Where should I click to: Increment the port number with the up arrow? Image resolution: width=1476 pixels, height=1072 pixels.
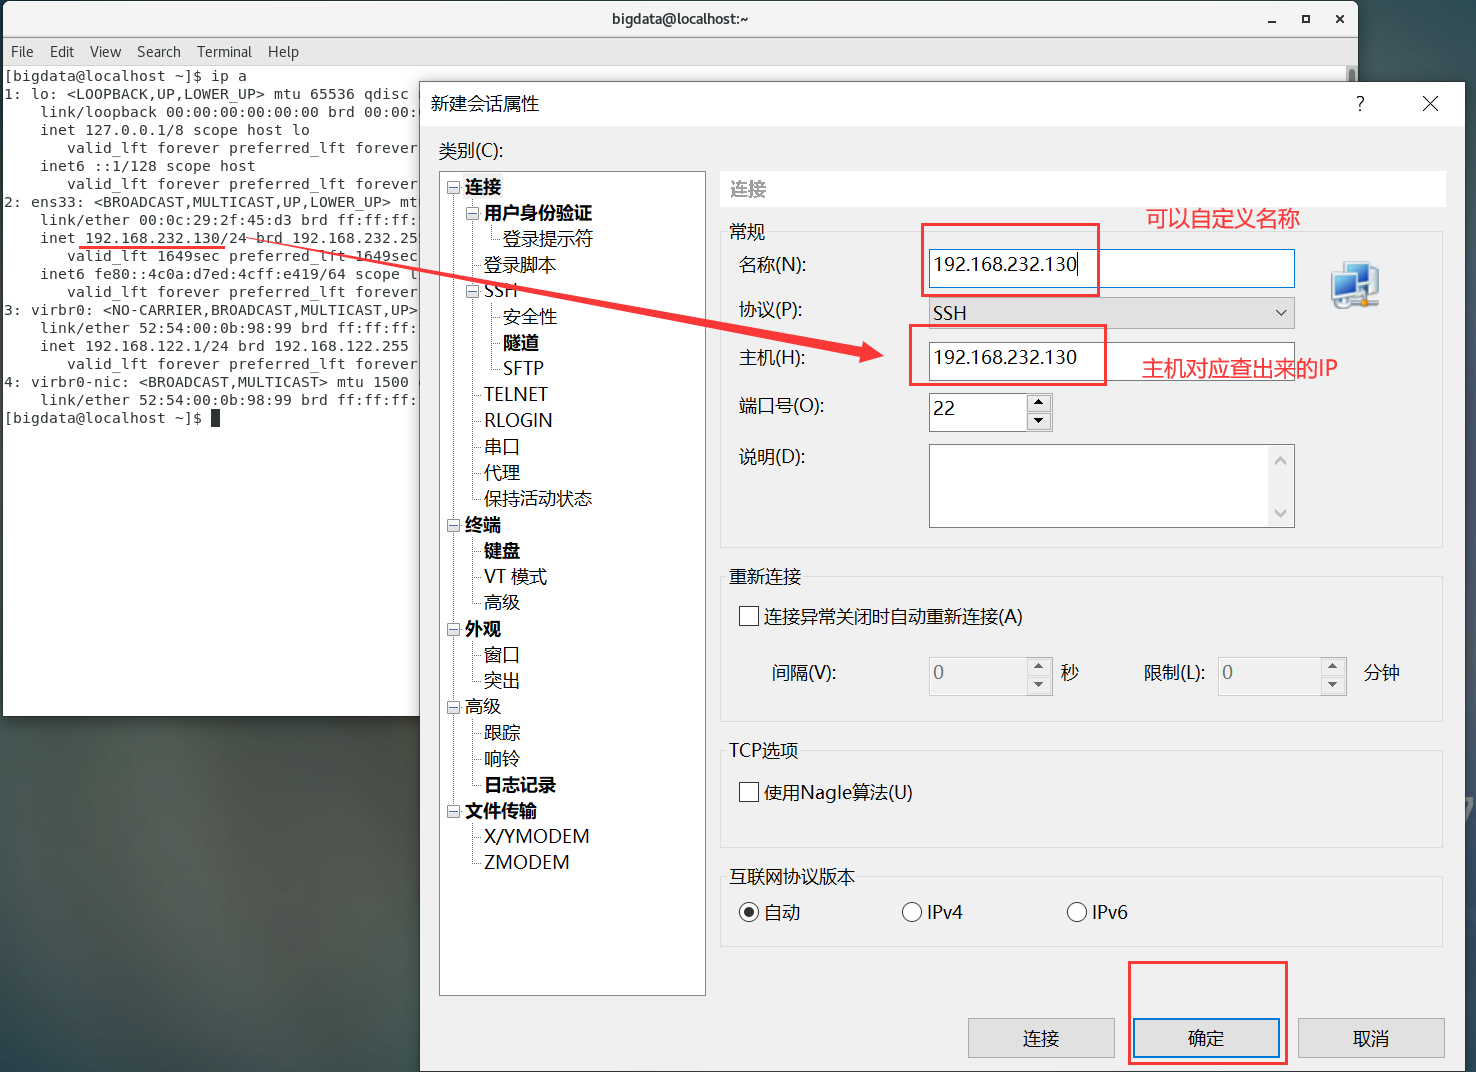[1039, 404]
